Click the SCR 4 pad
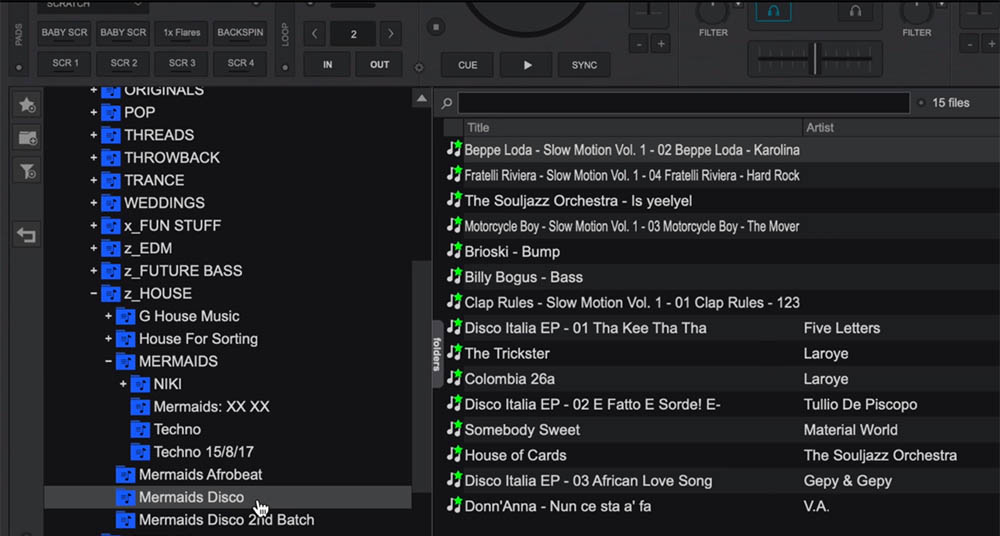Screen dimensions: 1000x536 pyautogui.click(x=240, y=64)
